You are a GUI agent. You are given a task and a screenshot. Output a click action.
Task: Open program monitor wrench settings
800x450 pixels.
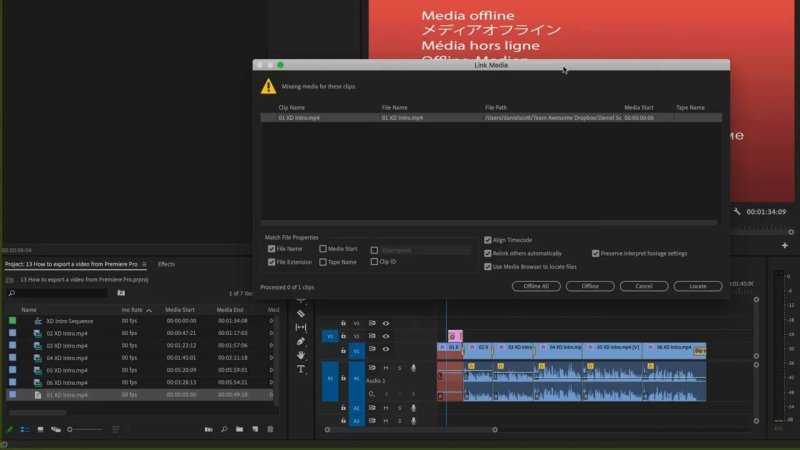click(737, 211)
